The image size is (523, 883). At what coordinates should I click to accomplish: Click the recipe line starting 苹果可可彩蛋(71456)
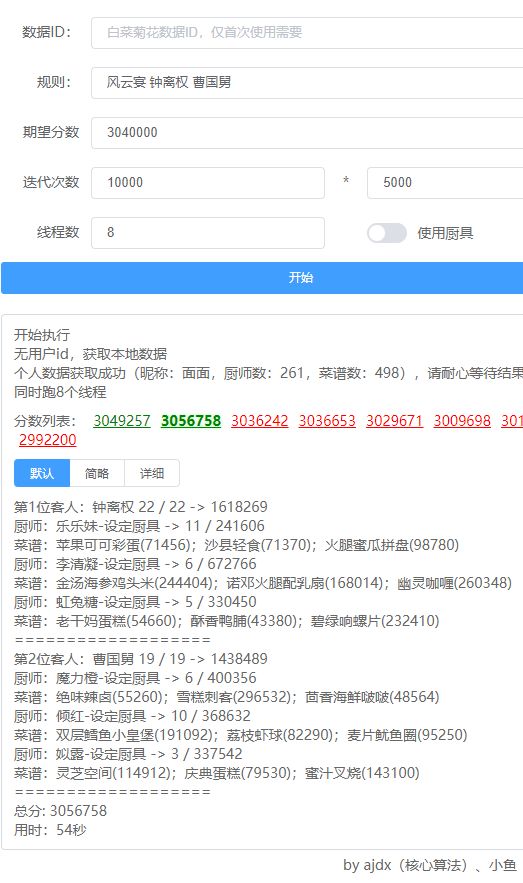point(236,545)
